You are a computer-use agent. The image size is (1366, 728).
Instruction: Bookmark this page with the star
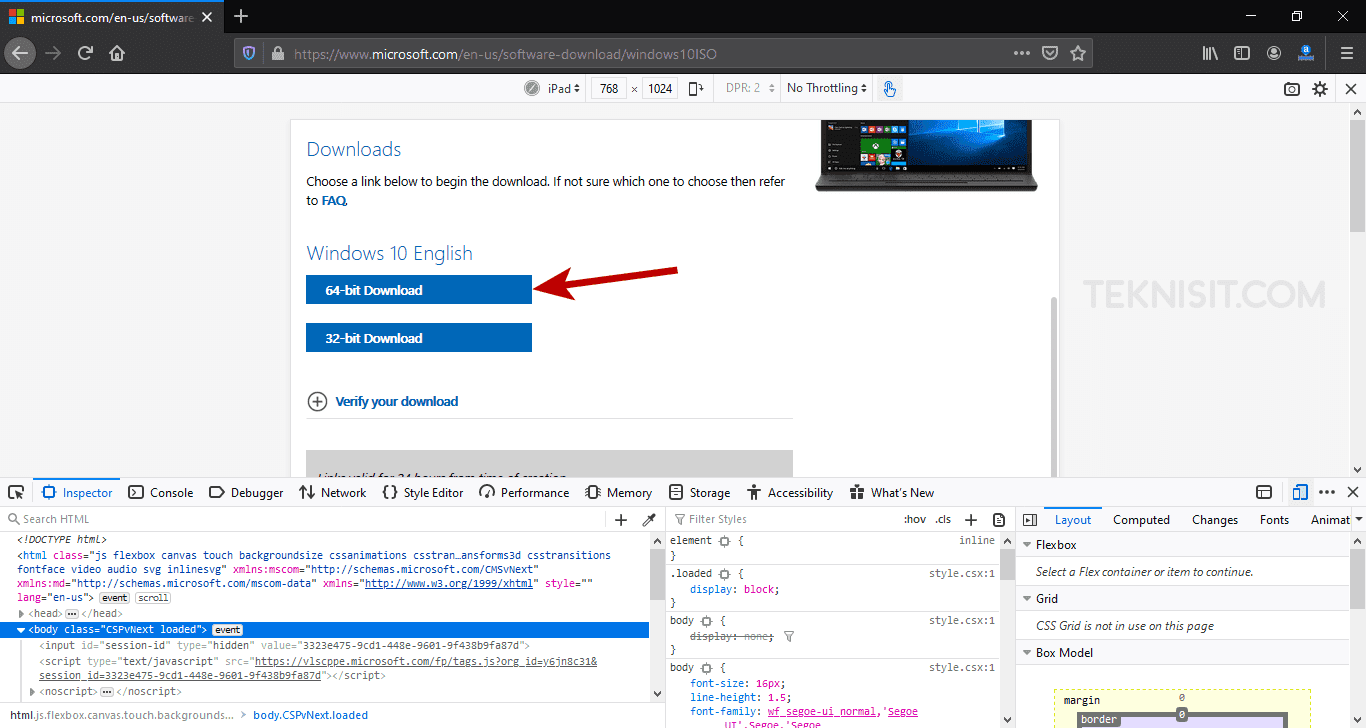click(1077, 53)
